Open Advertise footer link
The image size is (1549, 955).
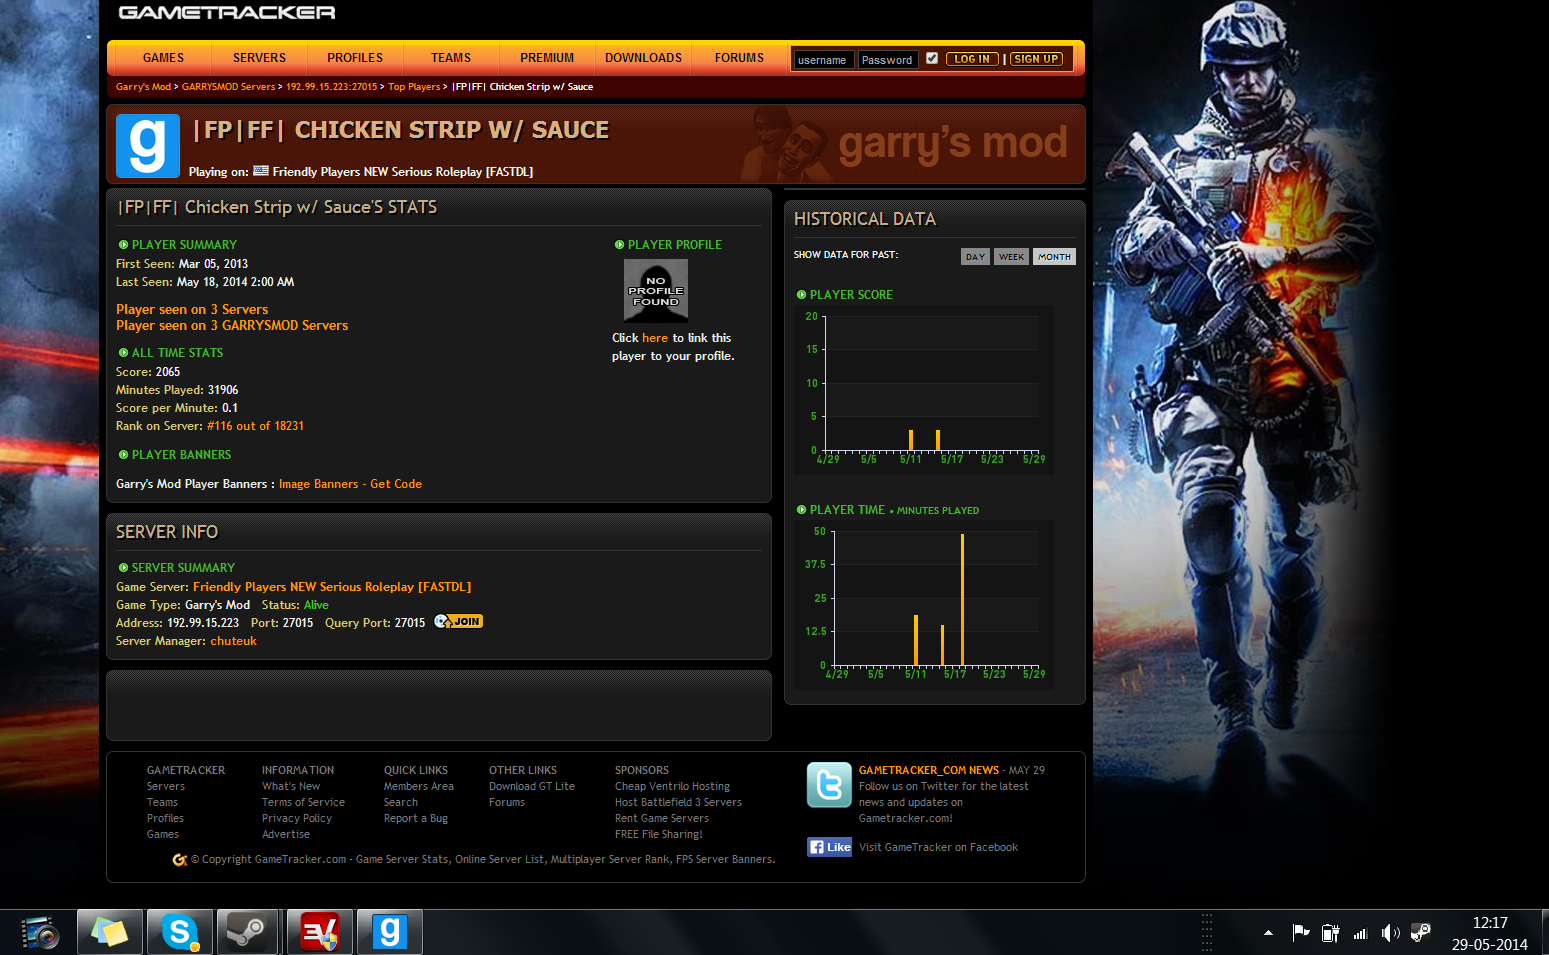pyautogui.click(x=286, y=835)
